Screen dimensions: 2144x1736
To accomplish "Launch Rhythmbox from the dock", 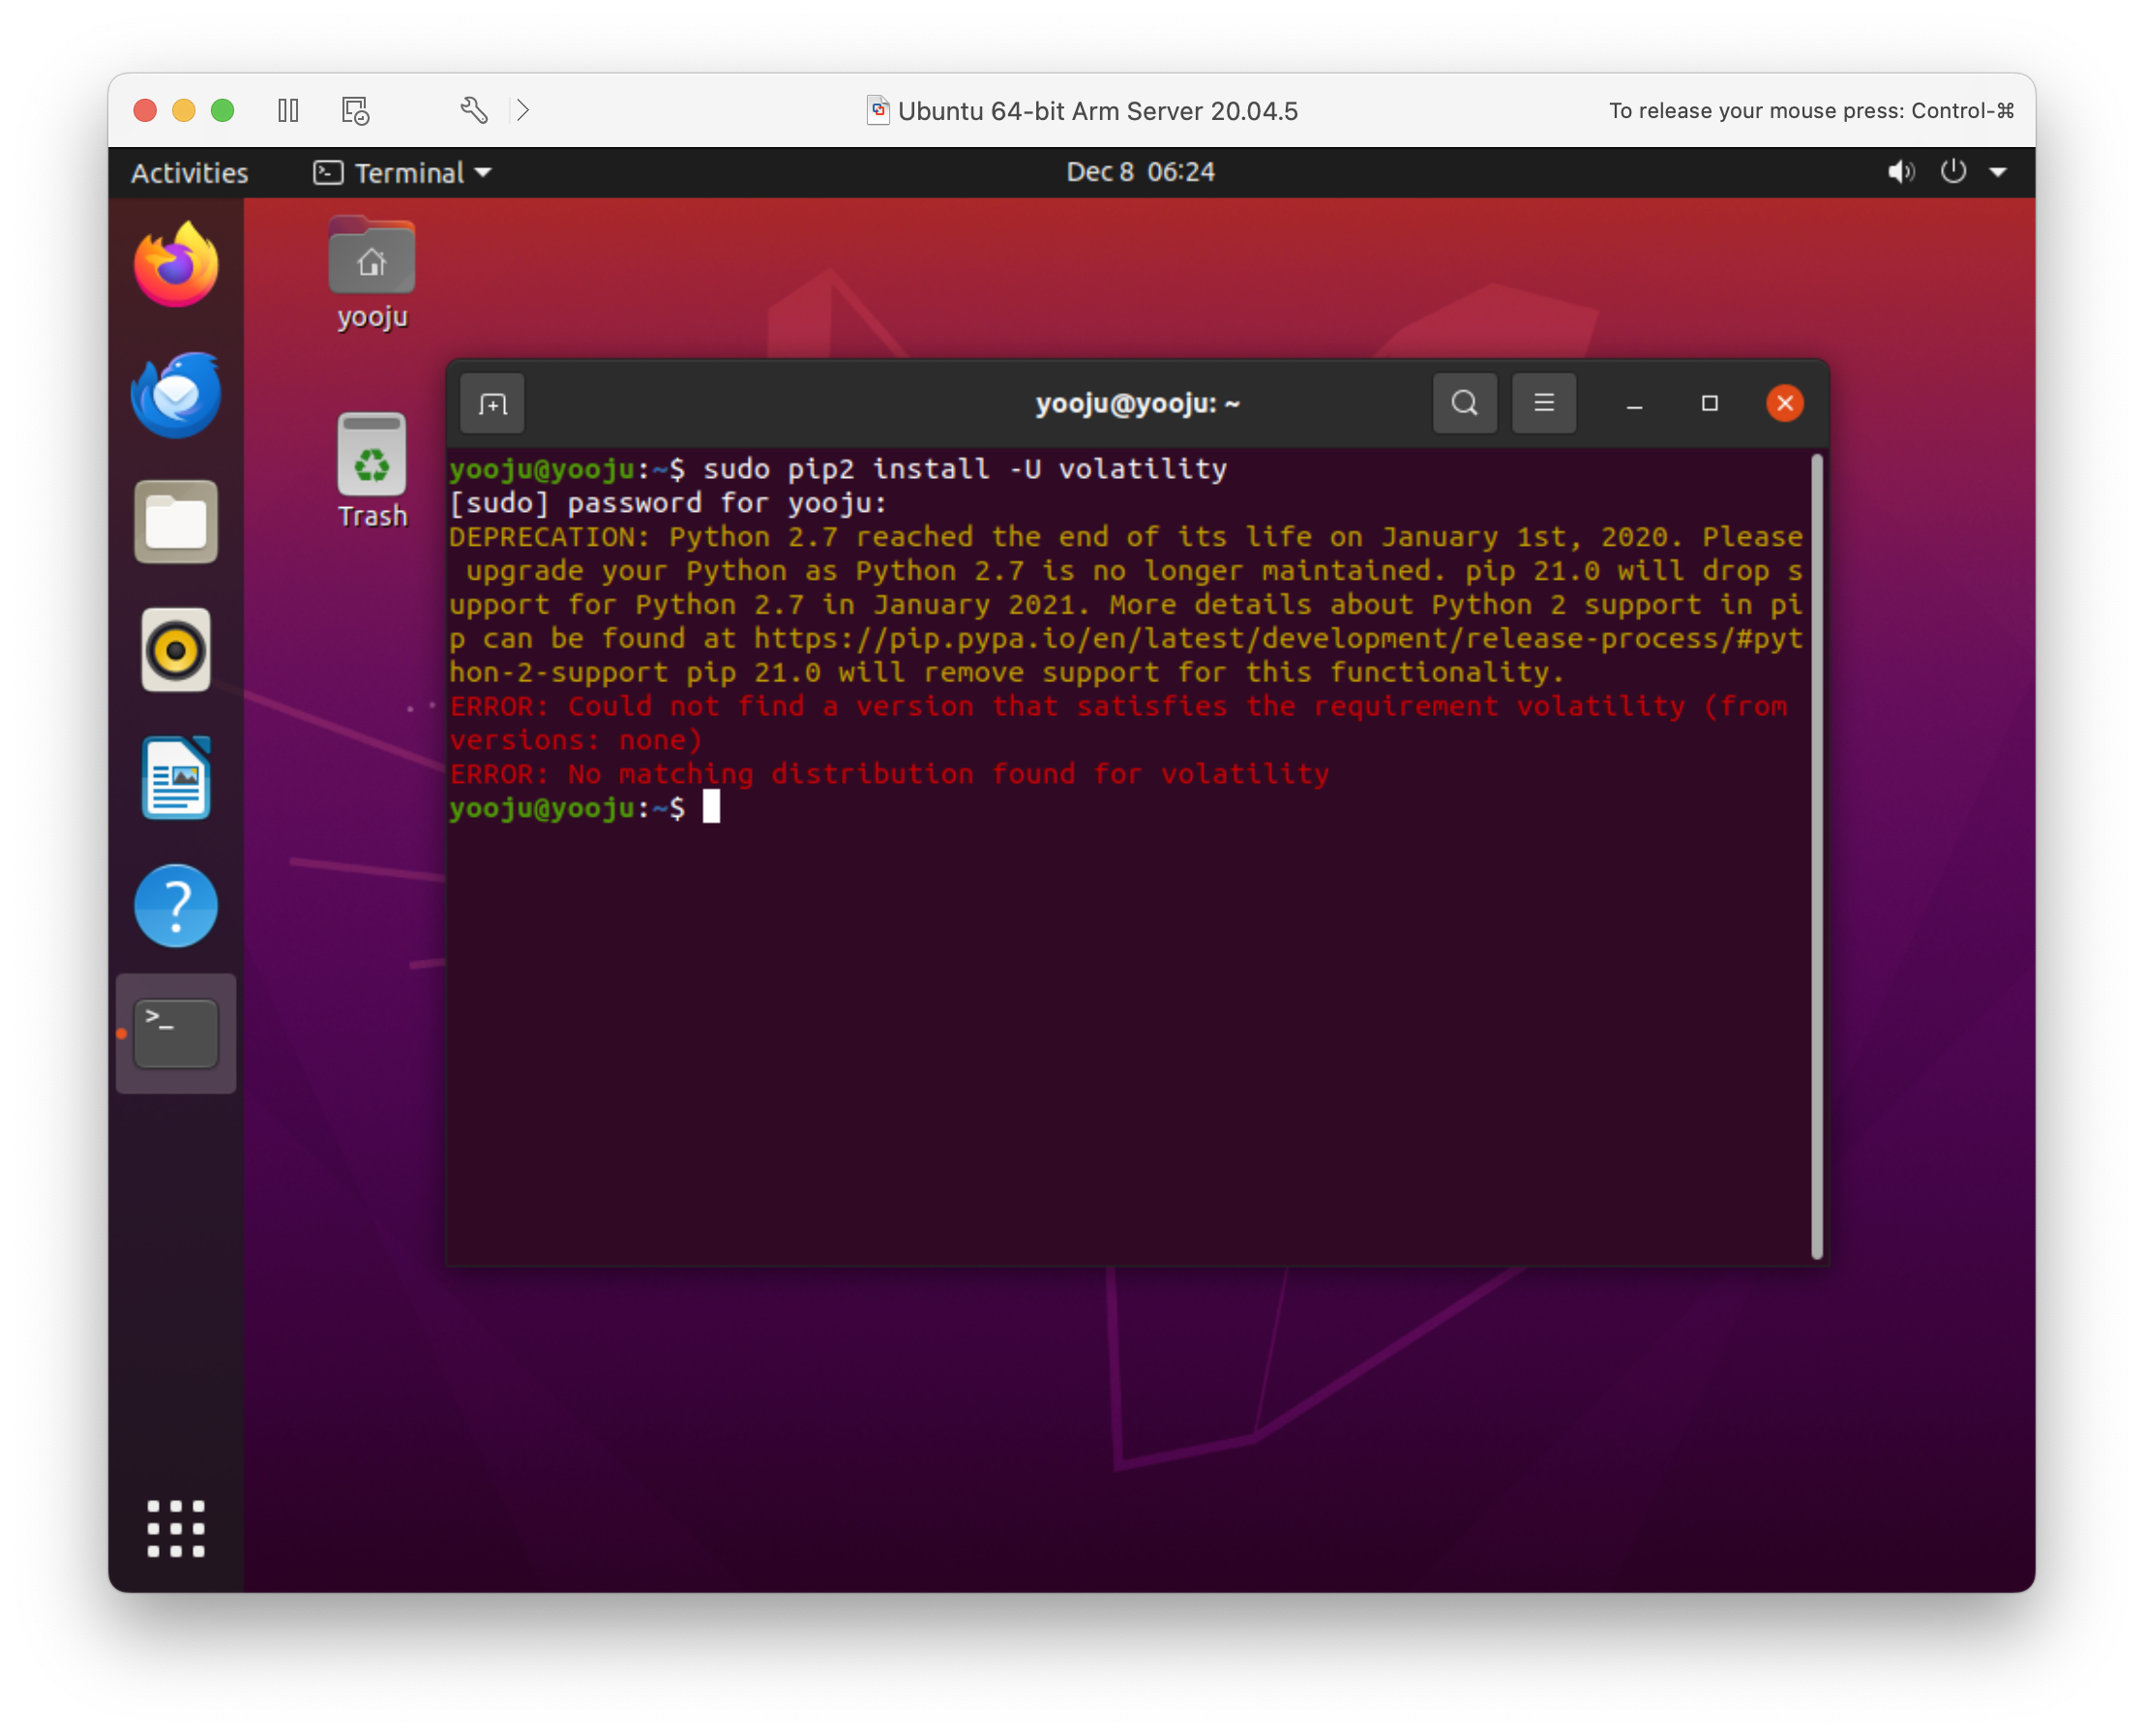I will pyautogui.click(x=176, y=650).
